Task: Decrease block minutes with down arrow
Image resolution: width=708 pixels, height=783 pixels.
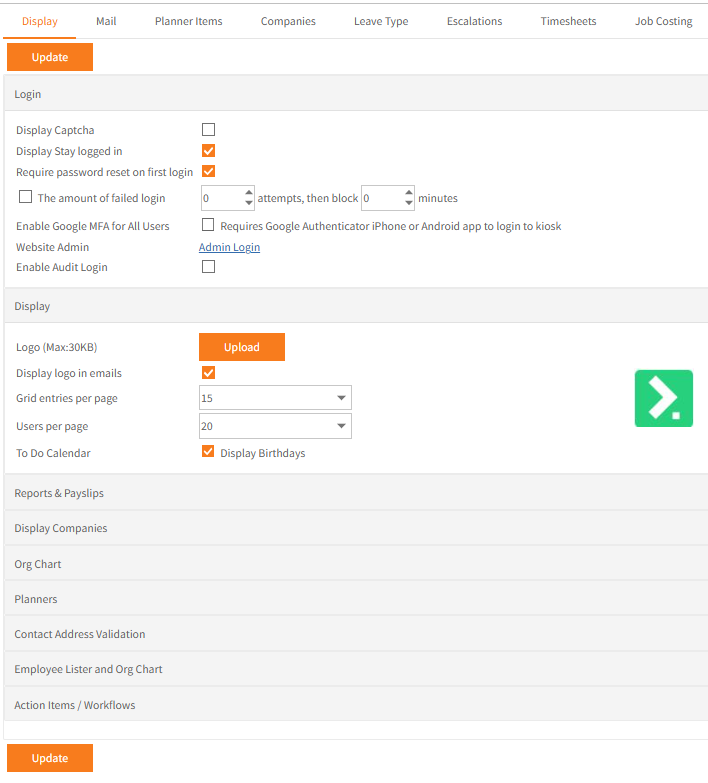Action: pos(409,204)
